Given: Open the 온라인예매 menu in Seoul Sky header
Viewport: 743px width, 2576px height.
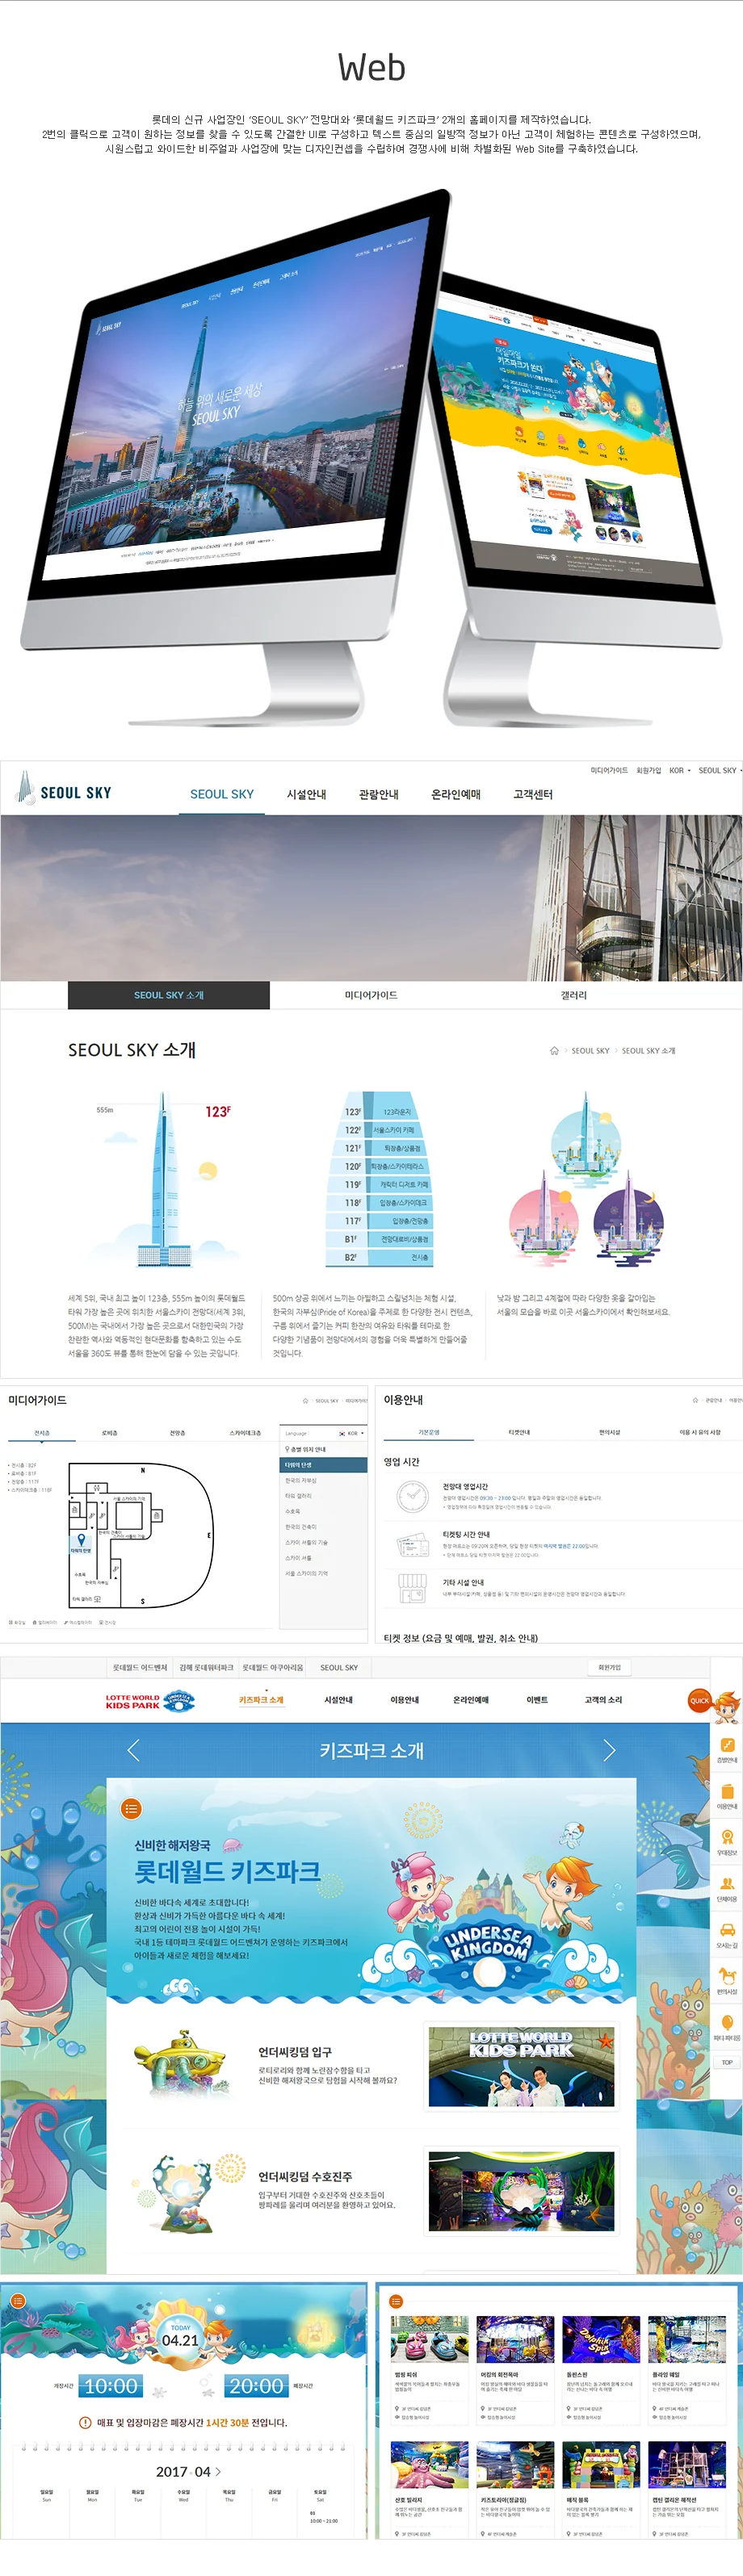Looking at the screenshot, I should (456, 794).
